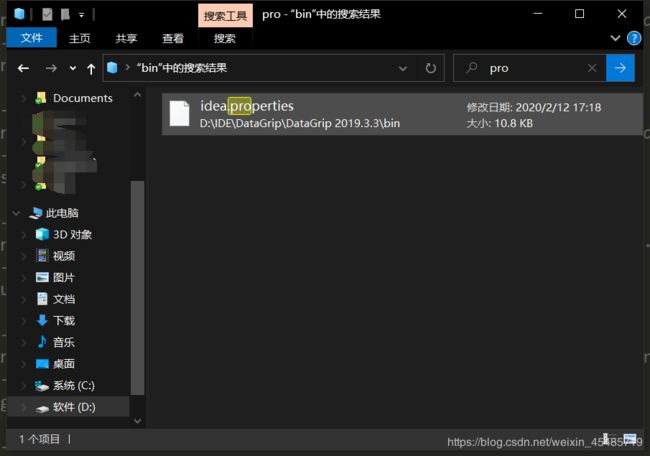Open the 文件 ribbon tab

32,38
